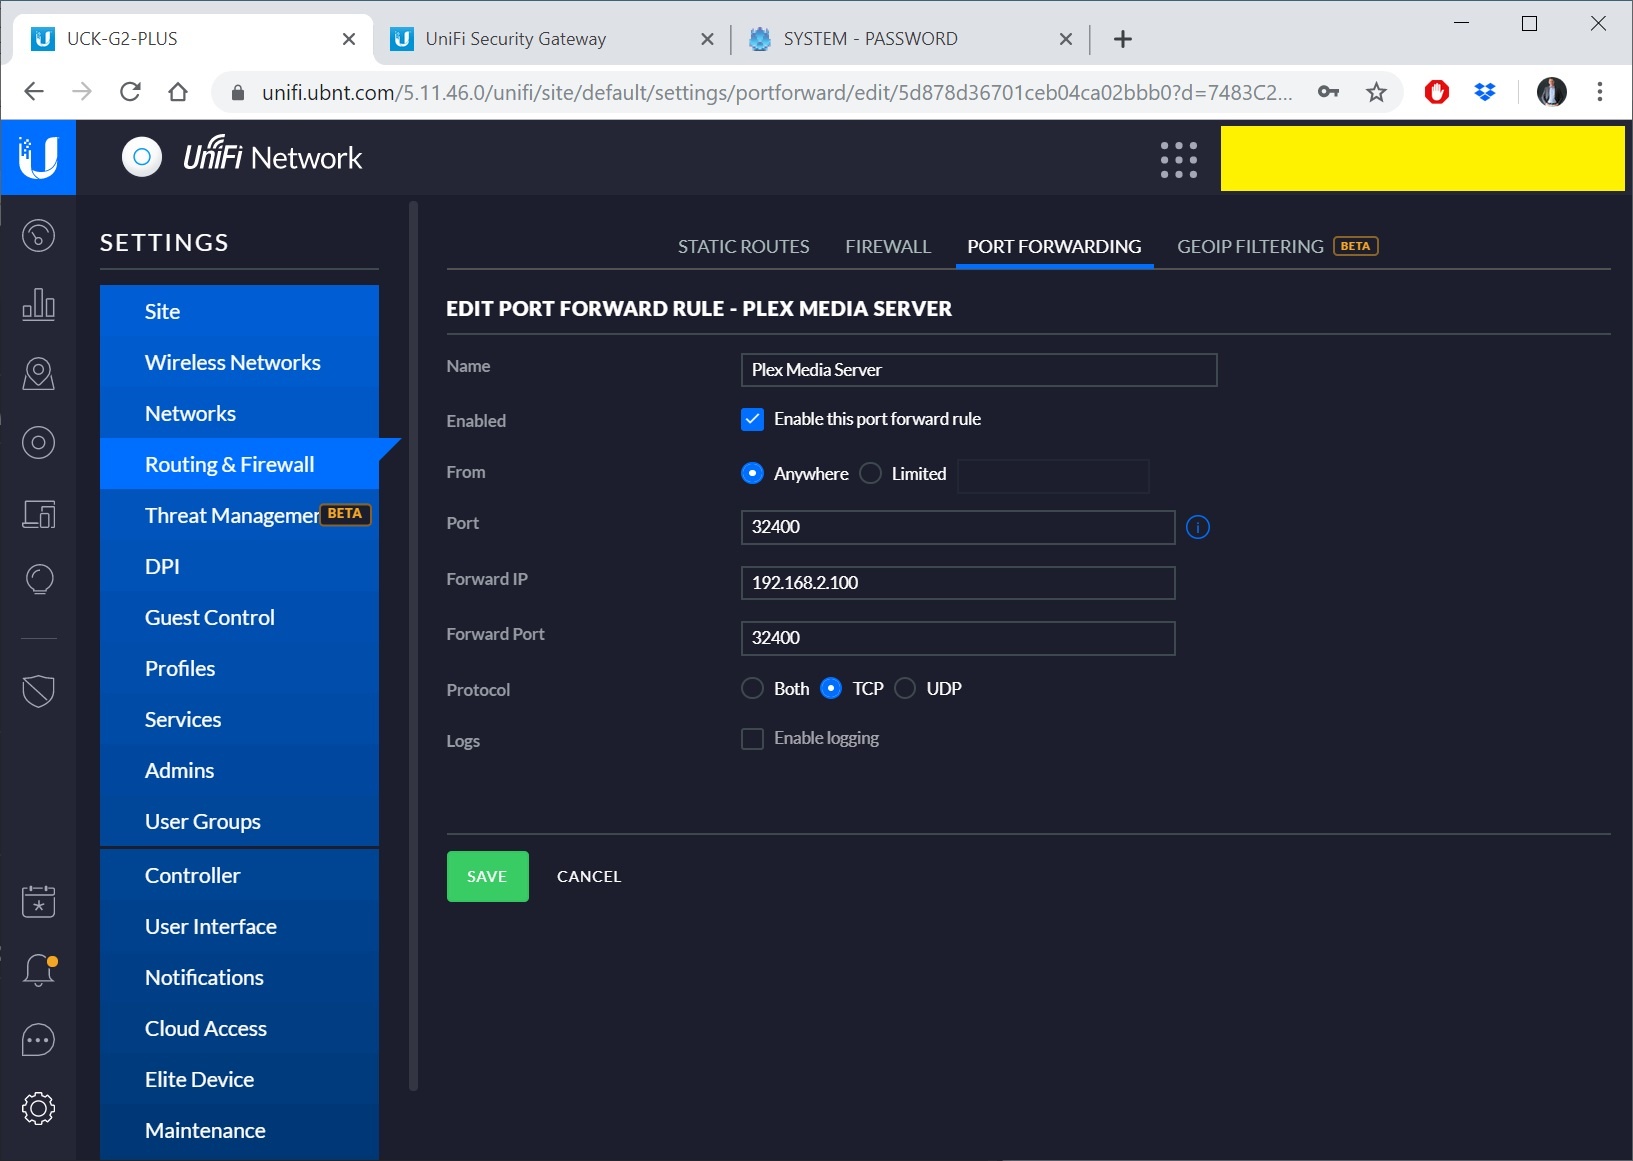Open Admins settings
The height and width of the screenshot is (1161, 1633).
(x=239, y=770)
